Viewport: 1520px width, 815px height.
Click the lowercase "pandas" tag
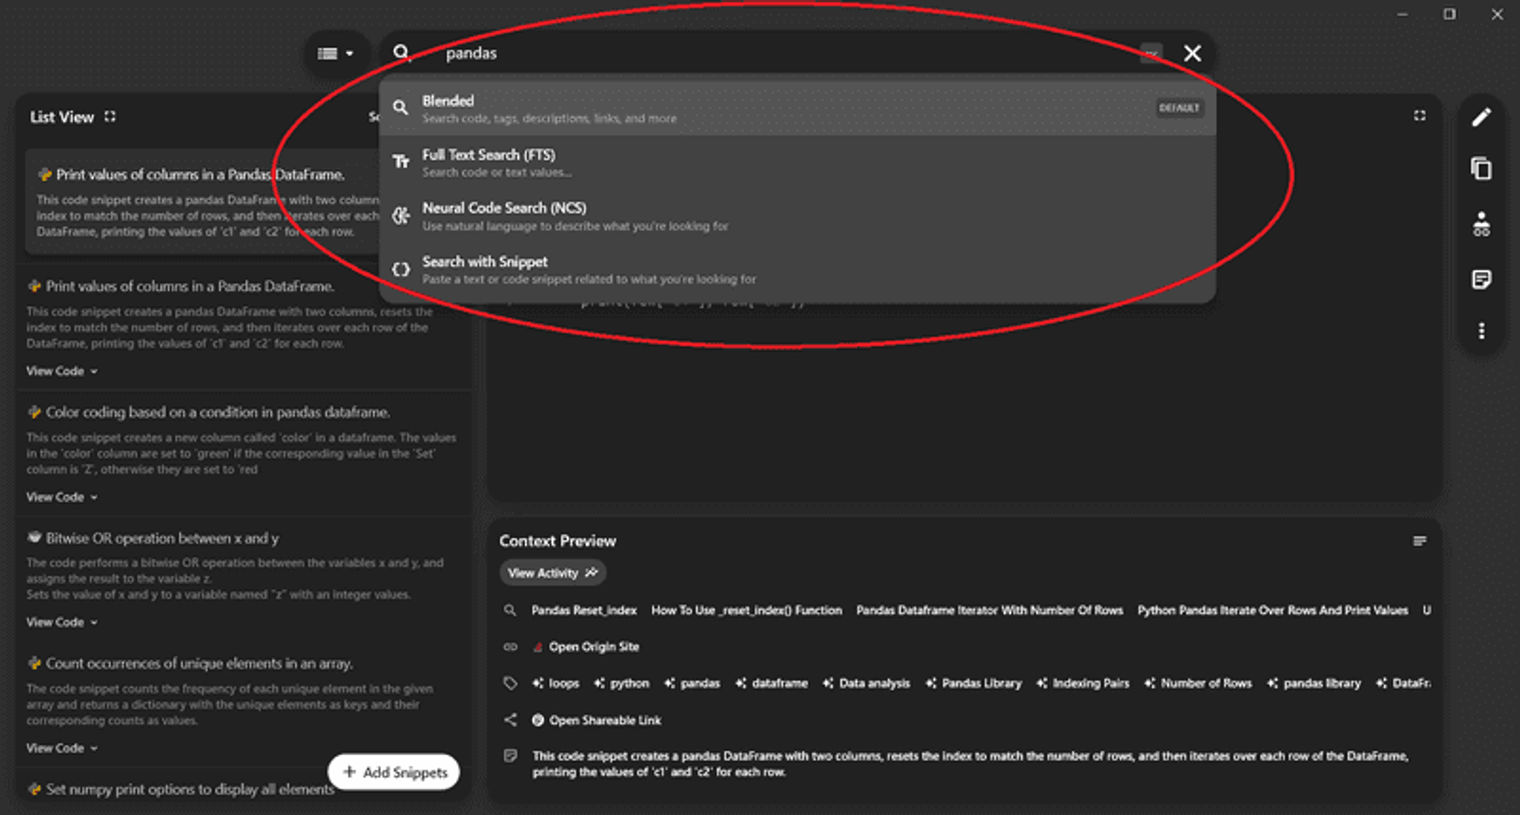[692, 683]
